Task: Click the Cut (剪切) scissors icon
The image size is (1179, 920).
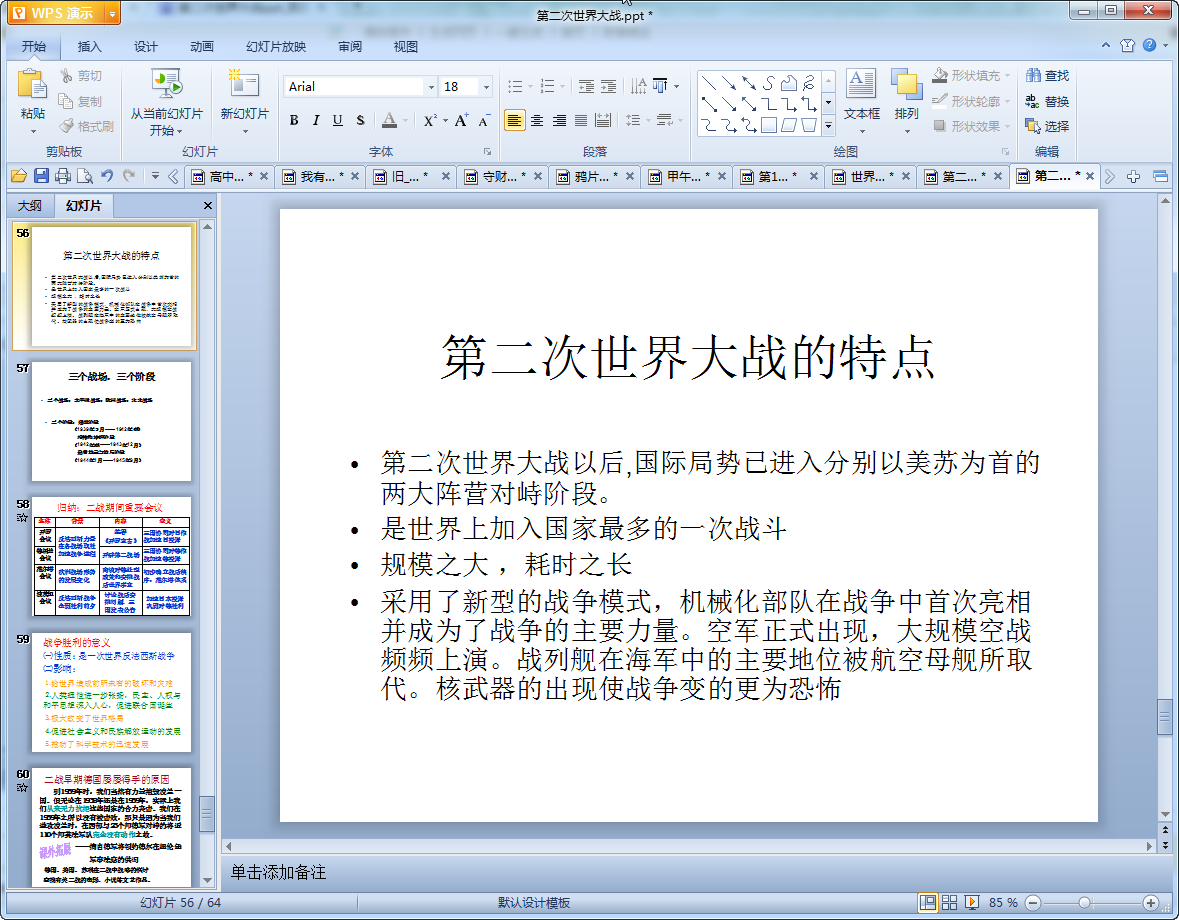Action: [66, 75]
